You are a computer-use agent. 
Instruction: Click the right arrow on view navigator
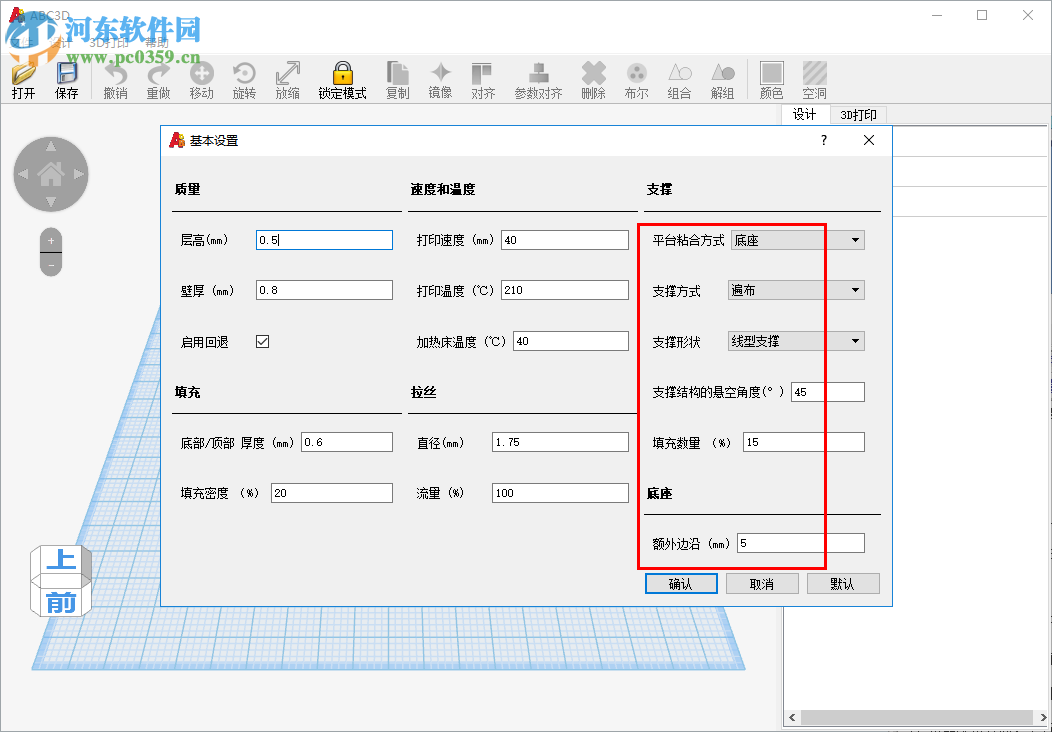(x=79, y=174)
